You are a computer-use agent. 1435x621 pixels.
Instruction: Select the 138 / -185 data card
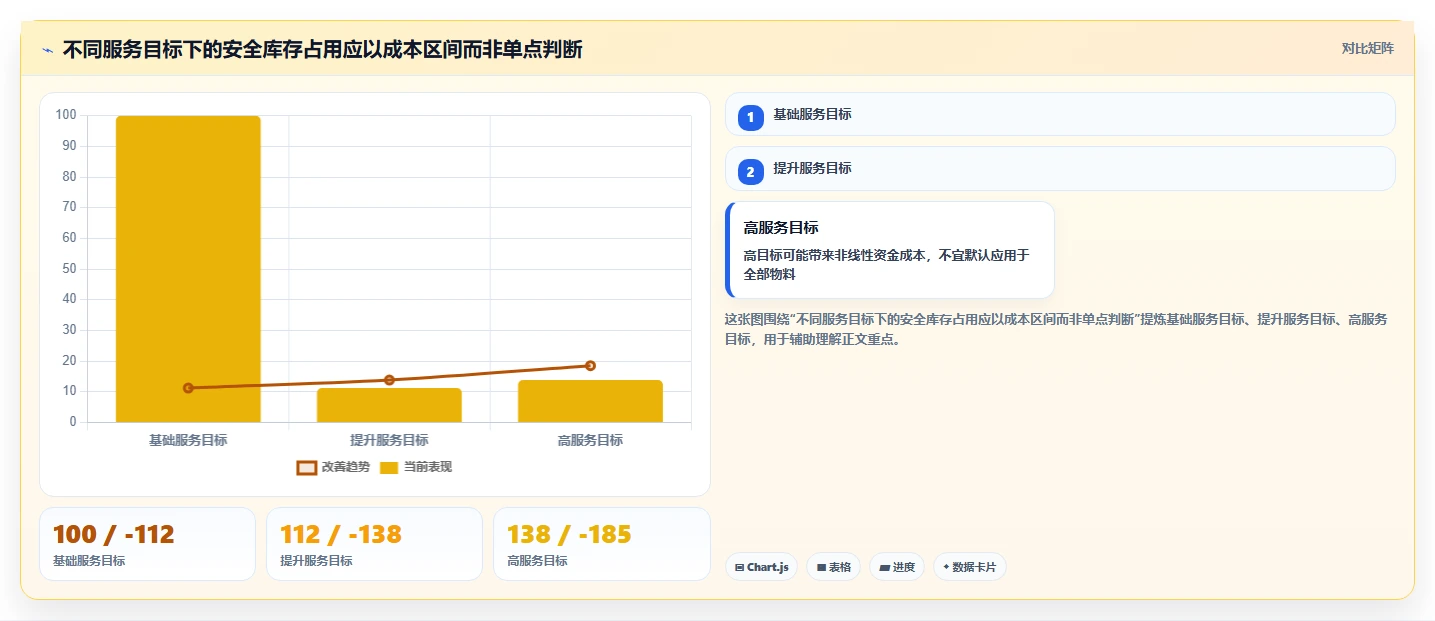click(x=601, y=544)
